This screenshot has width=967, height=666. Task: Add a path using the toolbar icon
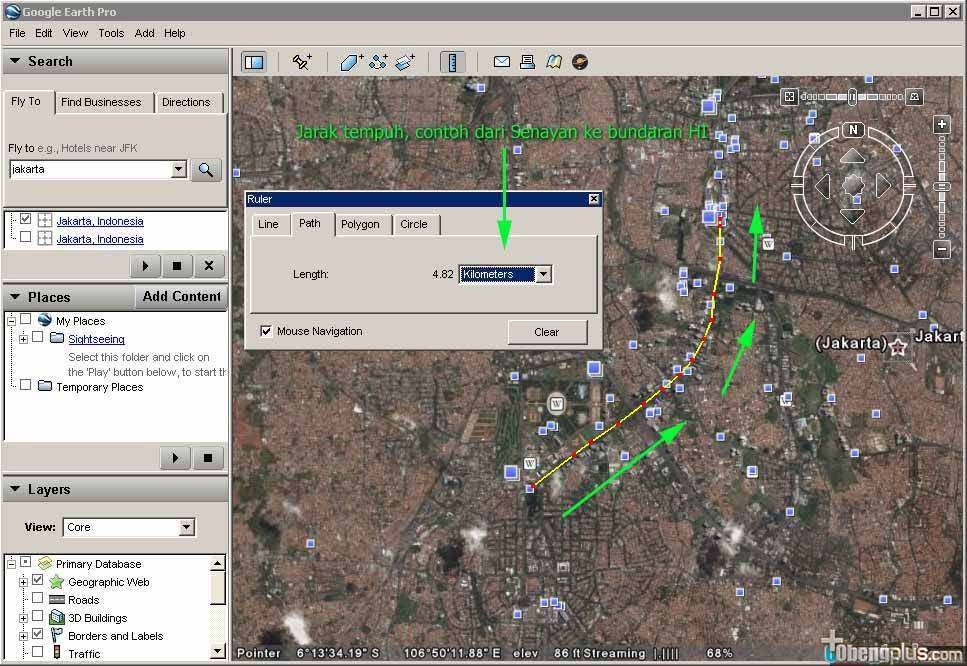(x=378, y=62)
